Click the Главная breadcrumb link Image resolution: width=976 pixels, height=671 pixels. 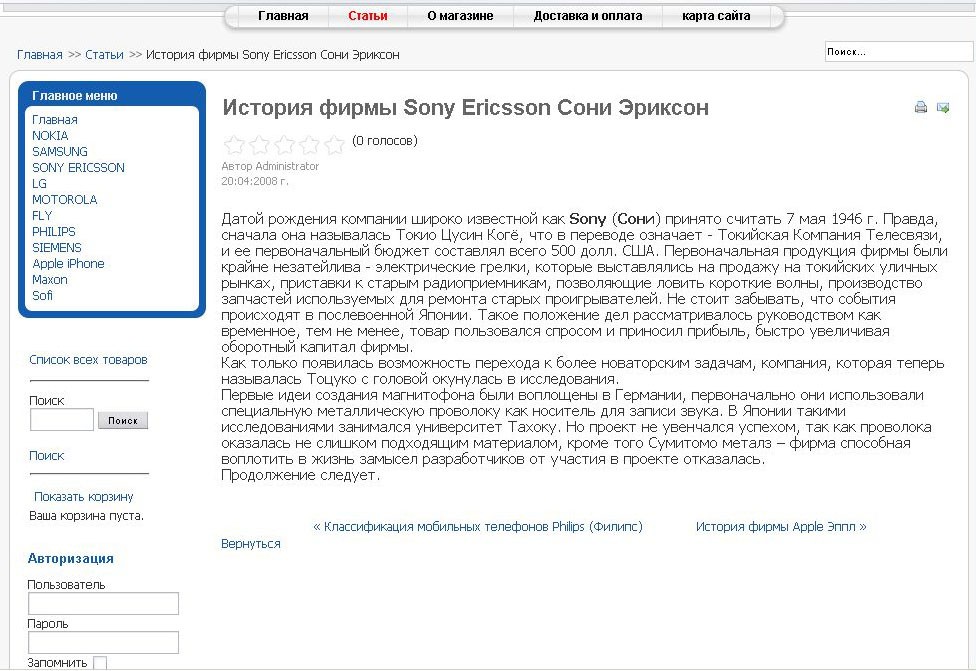(x=40, y=55)
